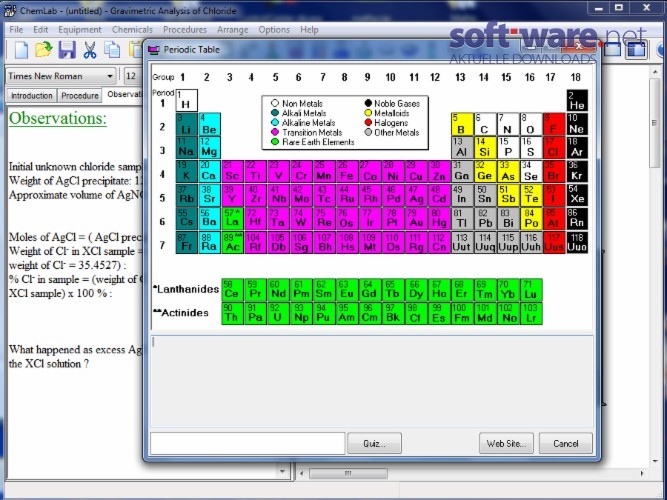Click the Web Site... button

506,443
